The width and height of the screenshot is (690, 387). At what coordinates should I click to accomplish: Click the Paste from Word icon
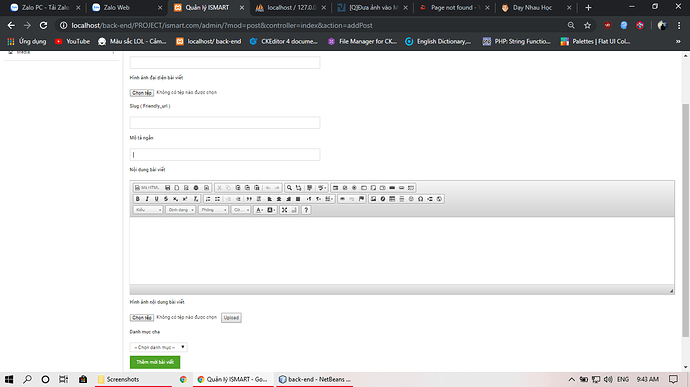257,188
